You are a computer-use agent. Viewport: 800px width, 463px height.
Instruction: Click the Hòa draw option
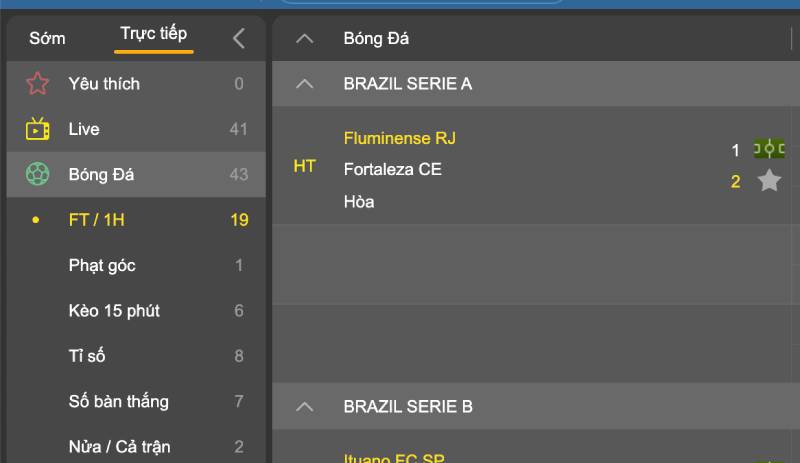pyautogui.click(x=359, y=201)
